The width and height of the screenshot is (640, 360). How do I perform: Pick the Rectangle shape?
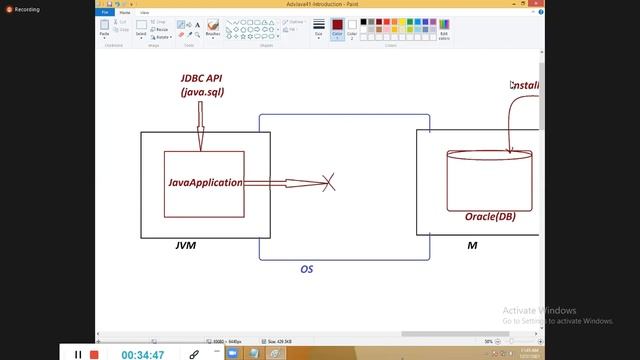[250, 22]
